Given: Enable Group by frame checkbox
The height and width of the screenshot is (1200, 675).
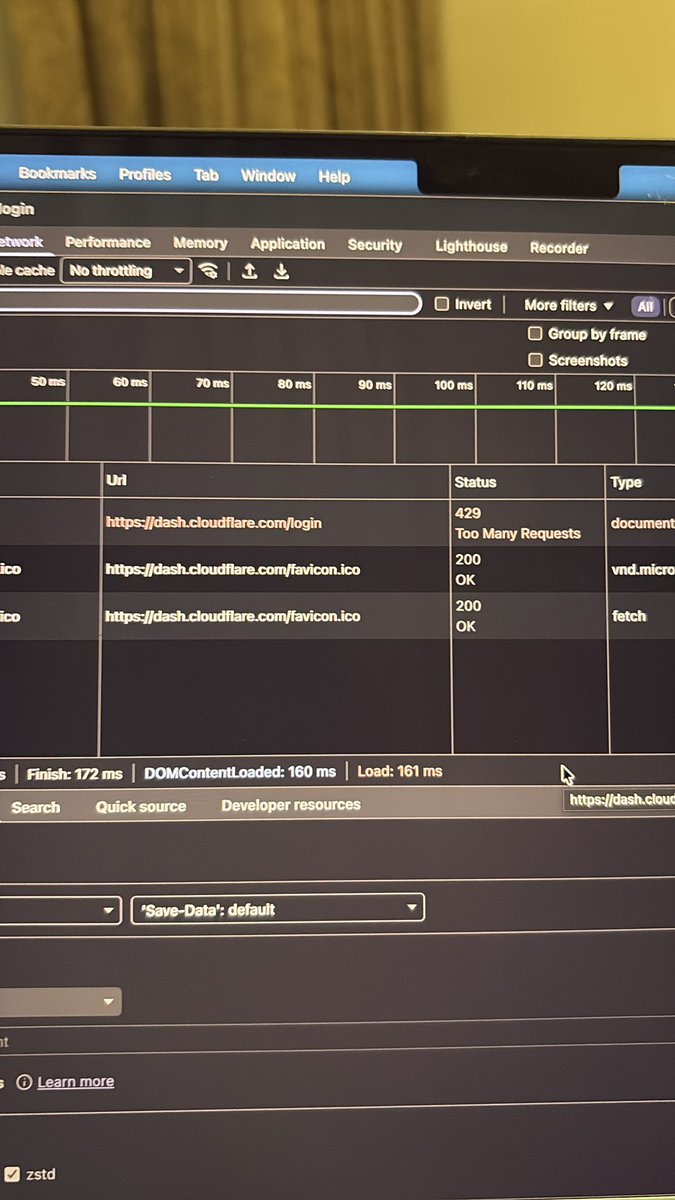Looking at the screenshot, I should click(x=536, y=334).
